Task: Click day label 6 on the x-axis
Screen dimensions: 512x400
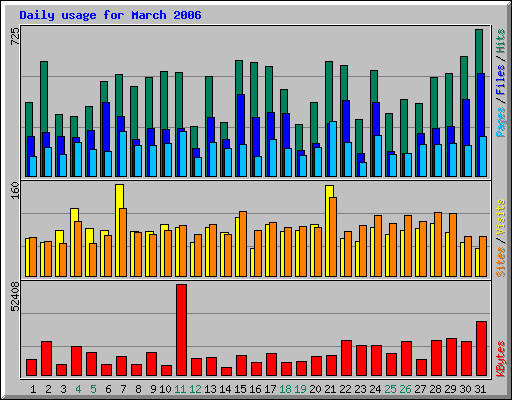Action: pyautogui.click(x=108, y=389)
